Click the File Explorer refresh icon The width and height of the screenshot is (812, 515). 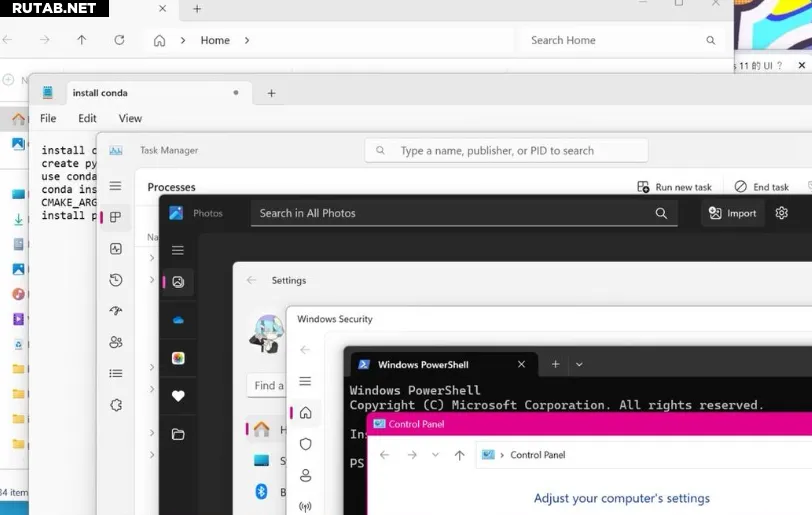(119, 40)
